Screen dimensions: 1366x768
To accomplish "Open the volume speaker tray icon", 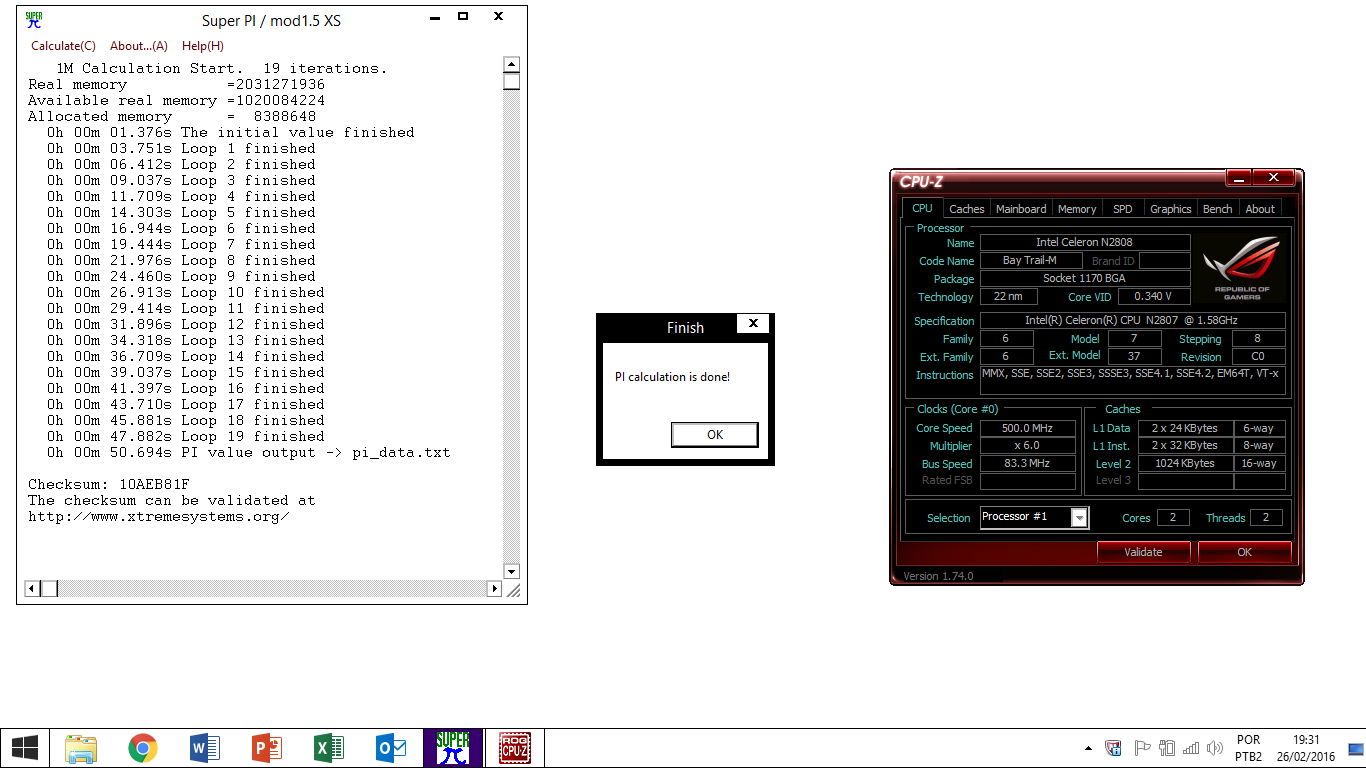I will click(1215, 748).
